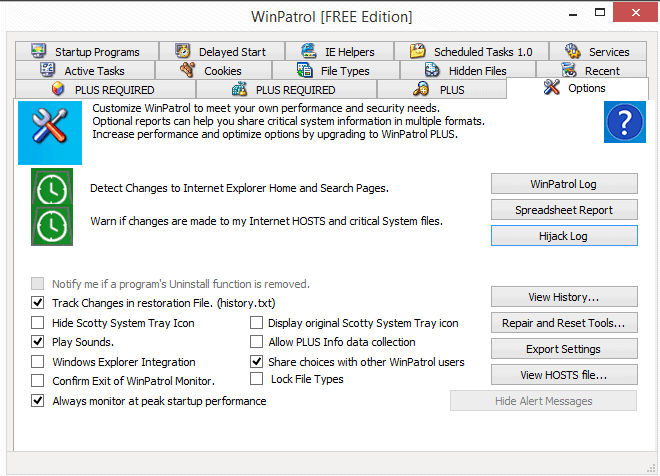Click the Spreadsheet Report button
Viewport: 660px width, 476px height.
click(x=564, y=210)
